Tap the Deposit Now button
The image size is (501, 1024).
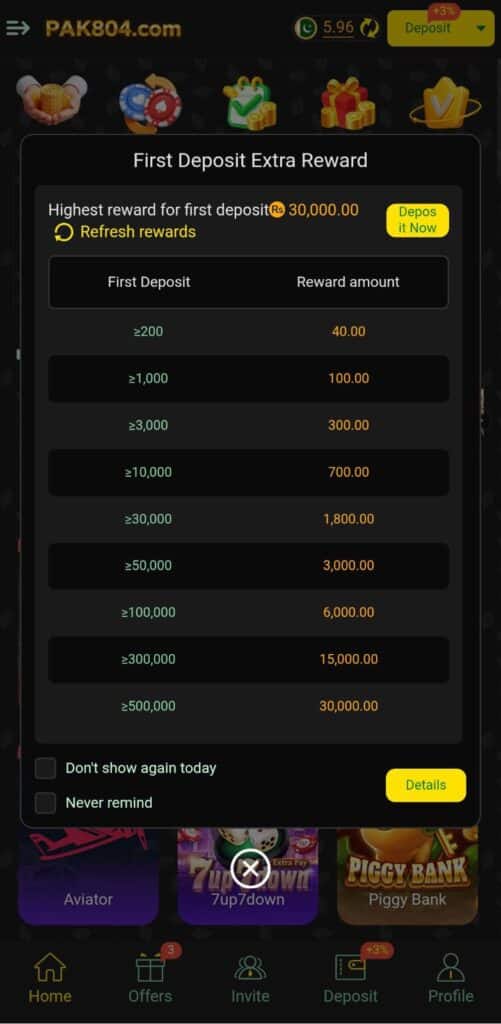coord(417,220)
